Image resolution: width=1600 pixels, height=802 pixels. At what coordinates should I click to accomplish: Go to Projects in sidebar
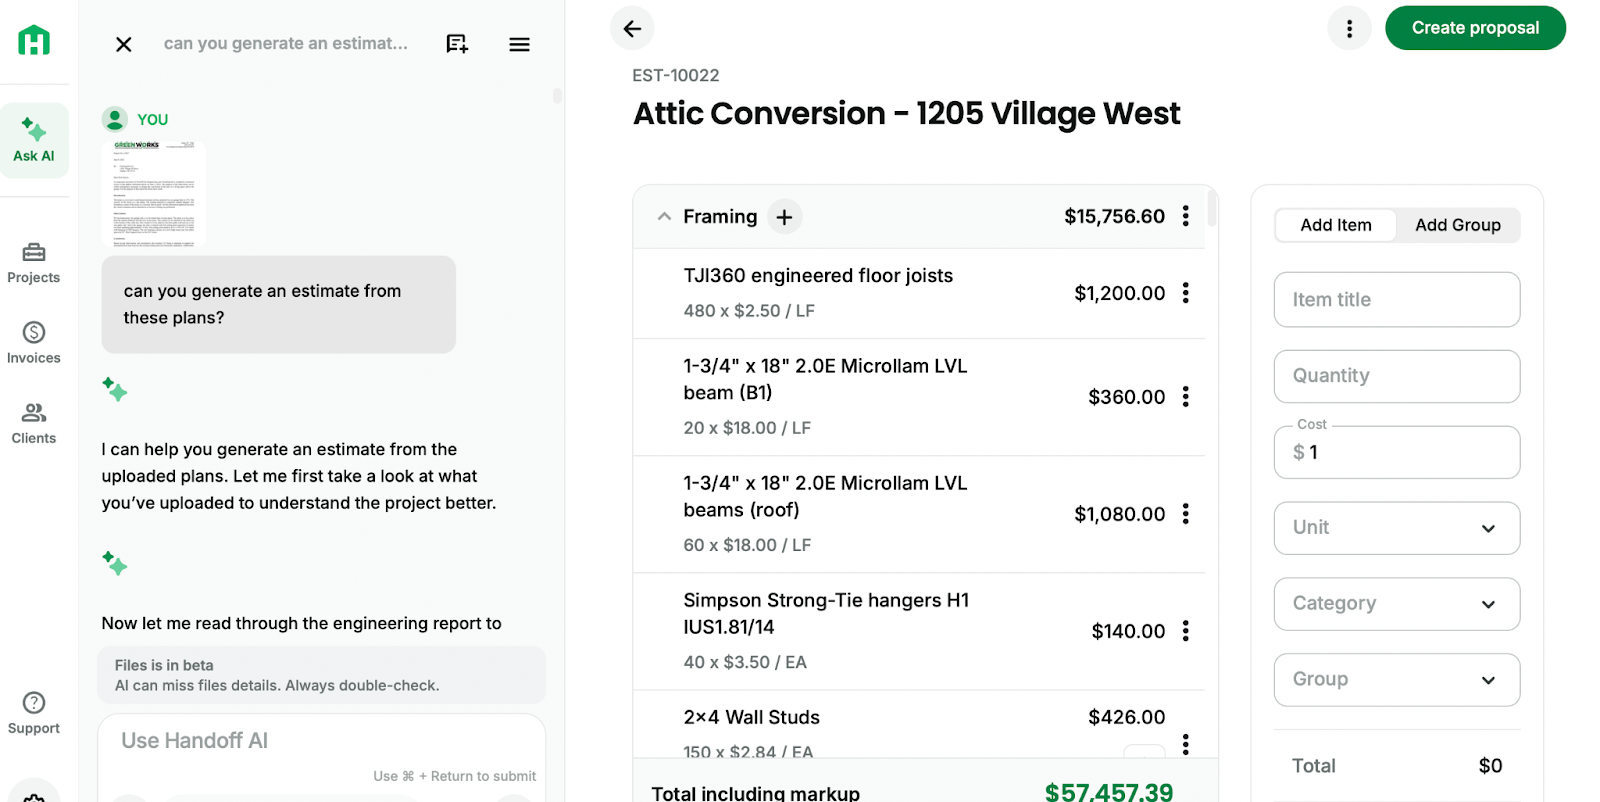(x=34, y=262)
